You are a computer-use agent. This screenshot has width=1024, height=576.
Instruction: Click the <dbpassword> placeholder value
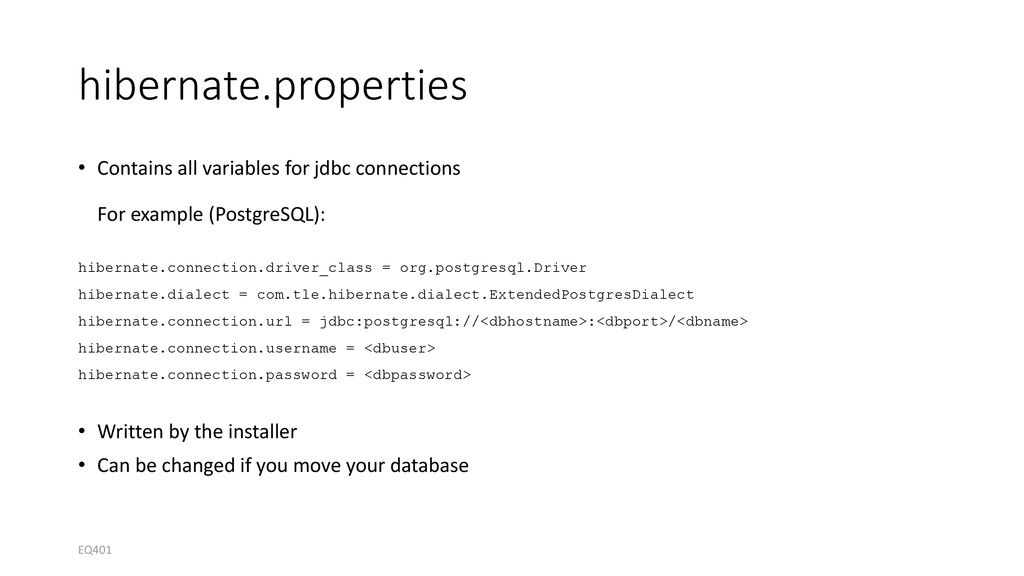(x=417, y=375)
